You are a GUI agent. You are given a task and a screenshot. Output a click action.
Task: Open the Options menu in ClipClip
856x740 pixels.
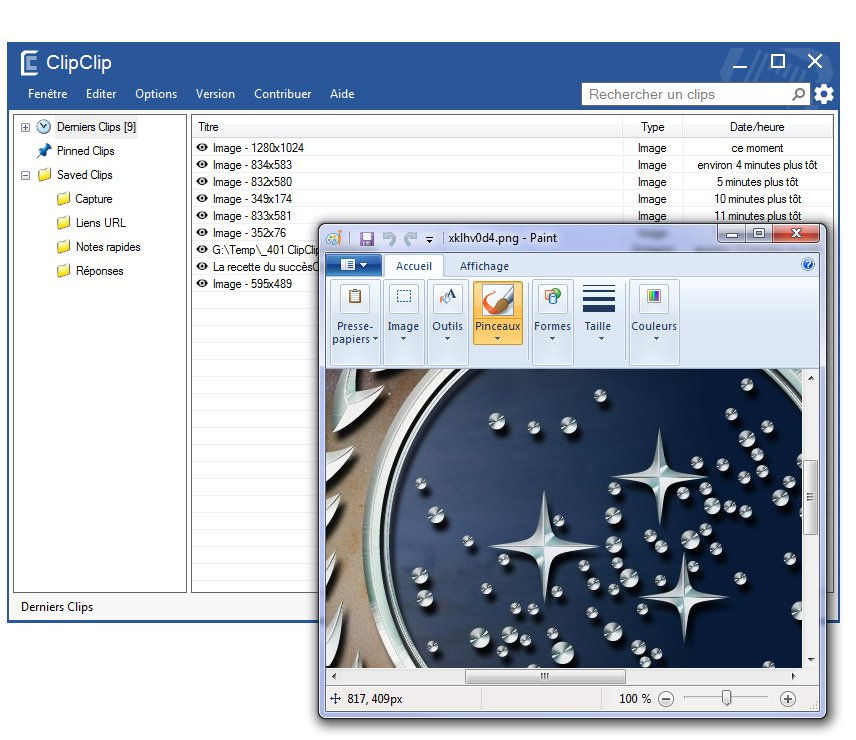click(x=156, y=94)
